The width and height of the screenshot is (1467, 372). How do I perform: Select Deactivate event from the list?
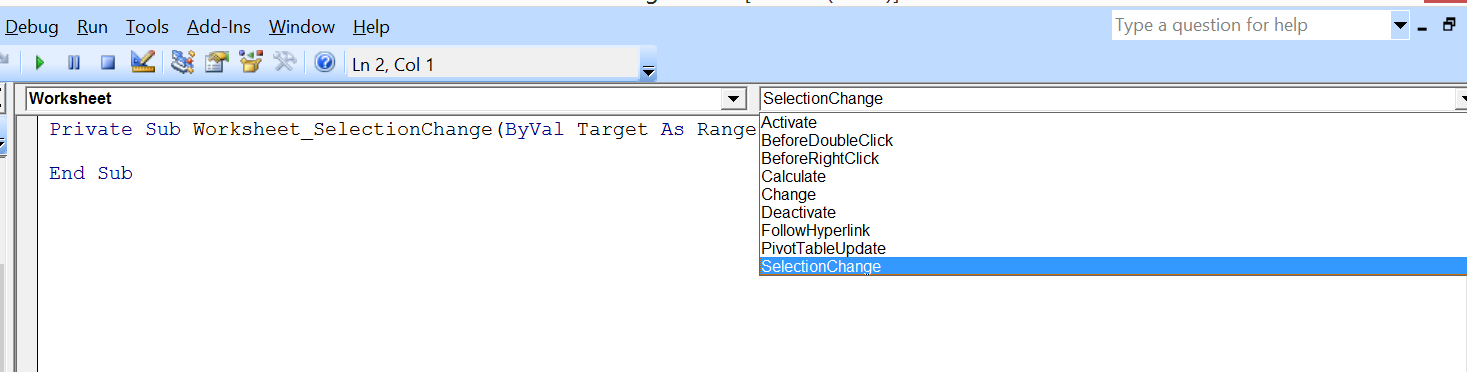click(1113, 212)
